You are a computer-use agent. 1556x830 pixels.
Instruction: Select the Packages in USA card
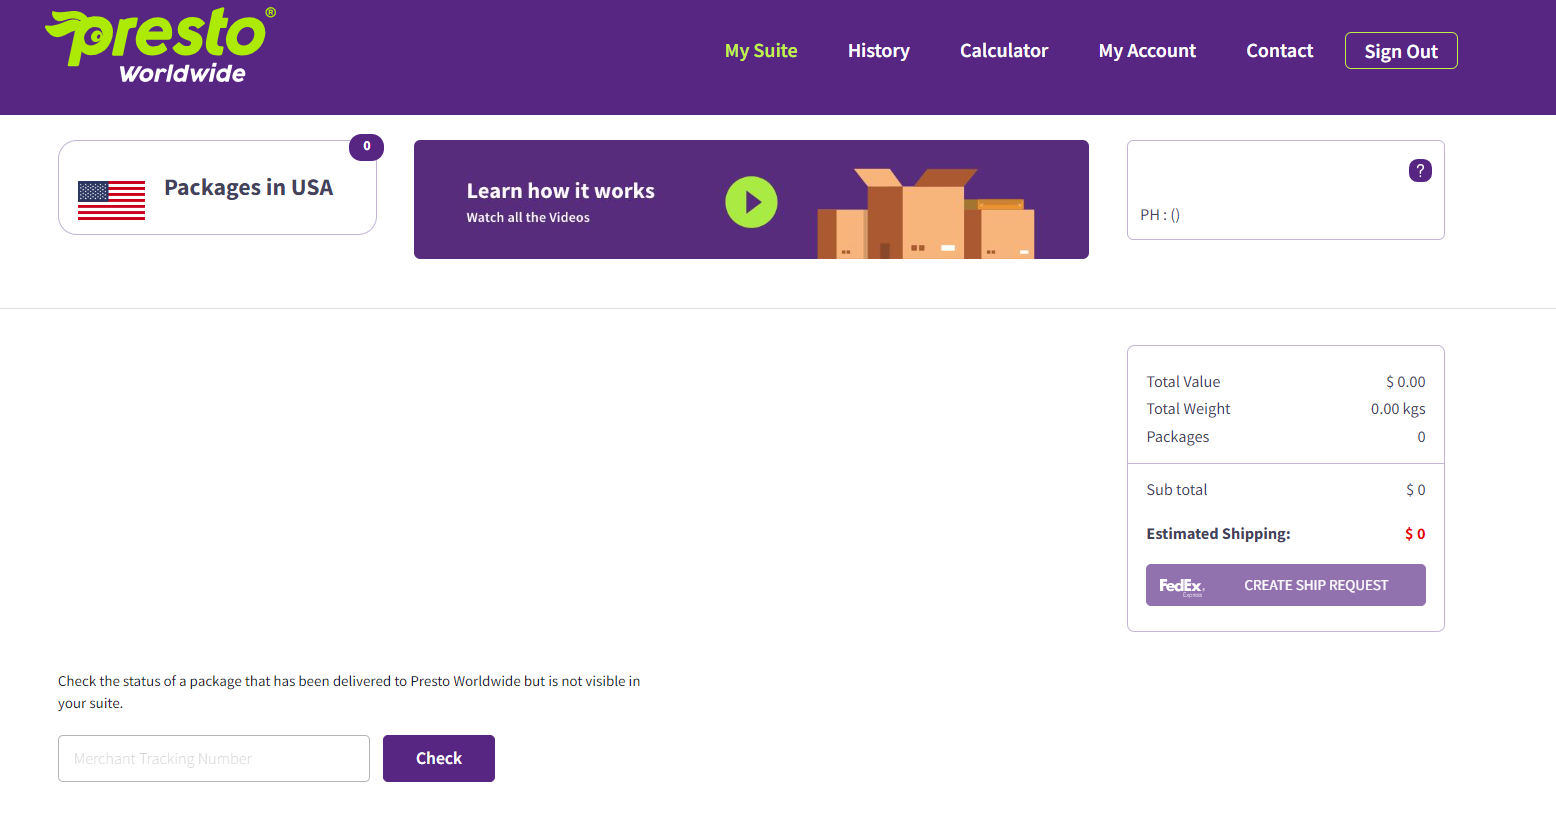point(217,188)
